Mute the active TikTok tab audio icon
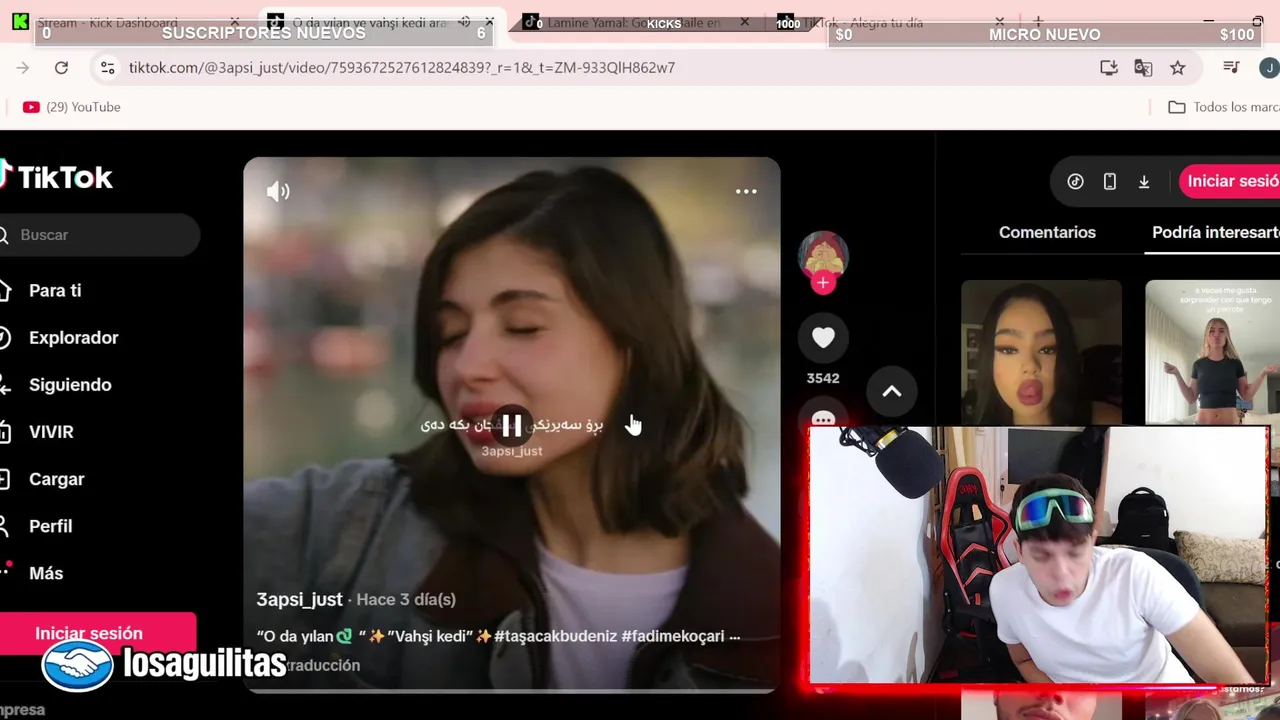1280x720 pixels. coord(464,22)
